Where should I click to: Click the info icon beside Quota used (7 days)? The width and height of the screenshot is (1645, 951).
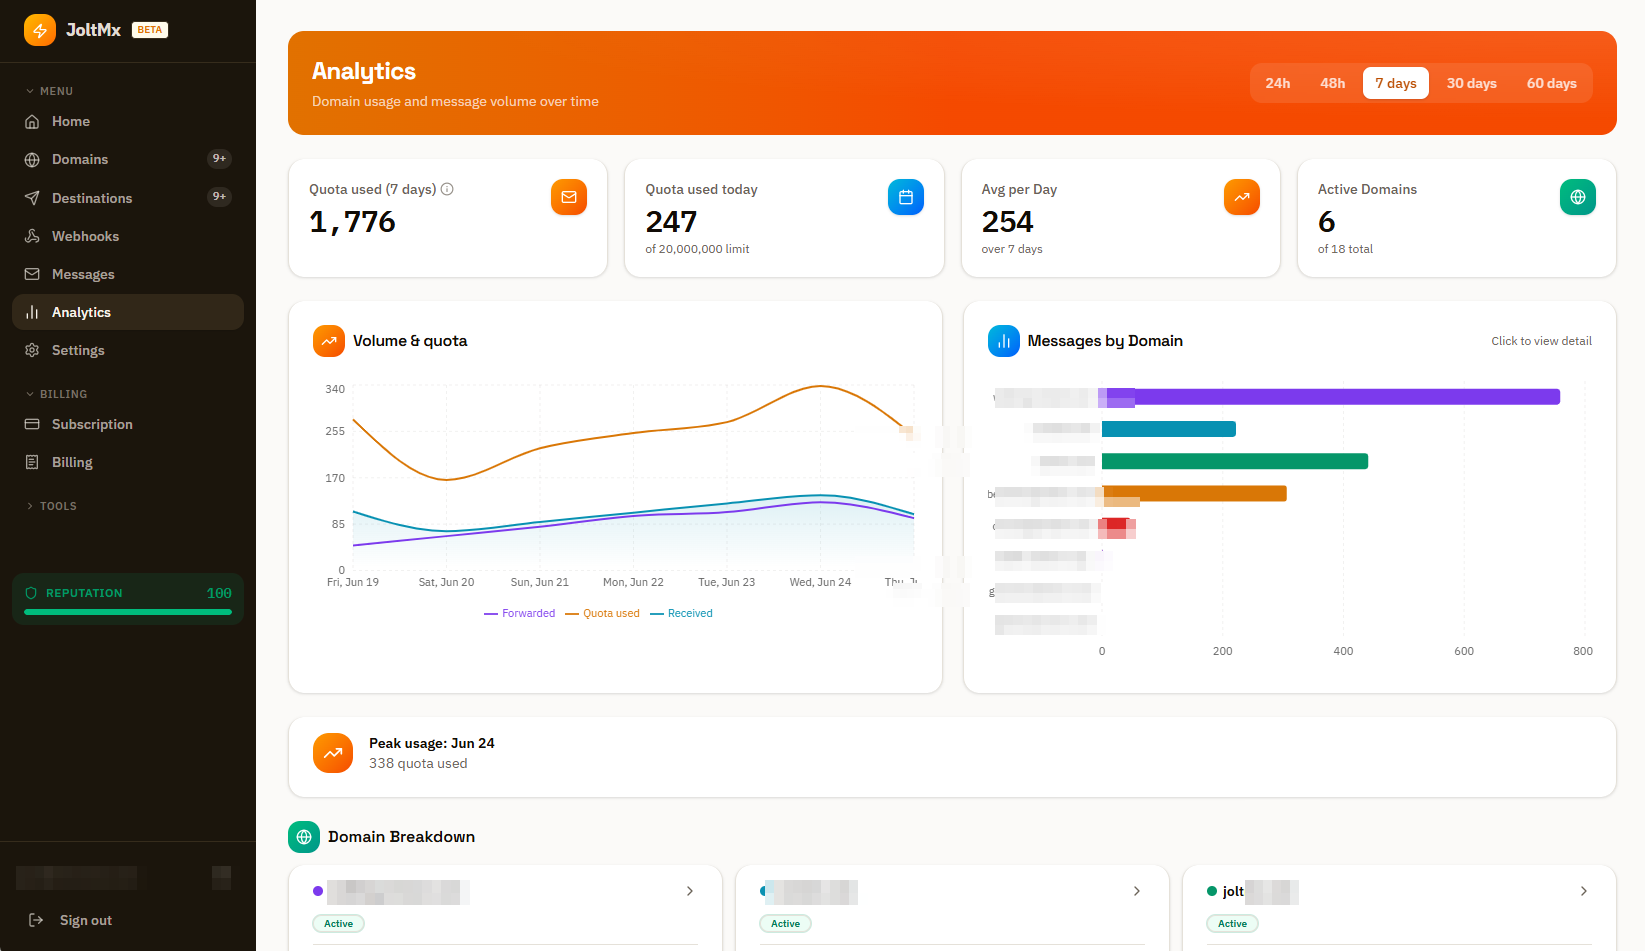(447, 189)
